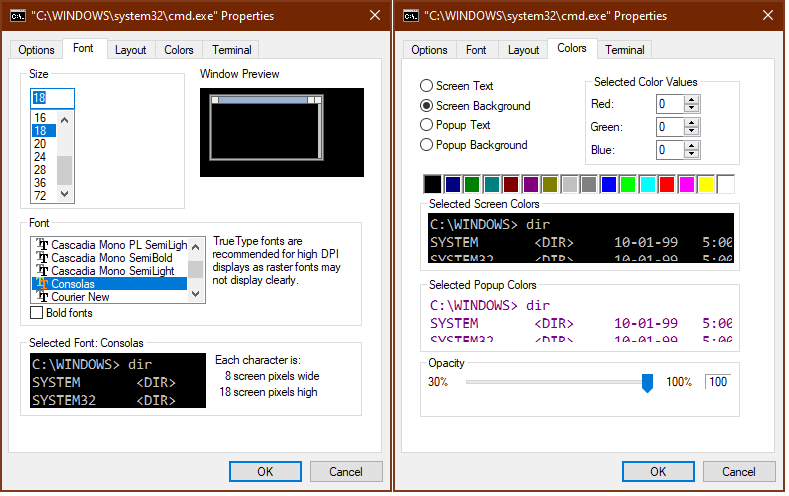This screenshot has width=789, height=496.
Task: Pick the teal color swatch
Action: pos(492,185)
